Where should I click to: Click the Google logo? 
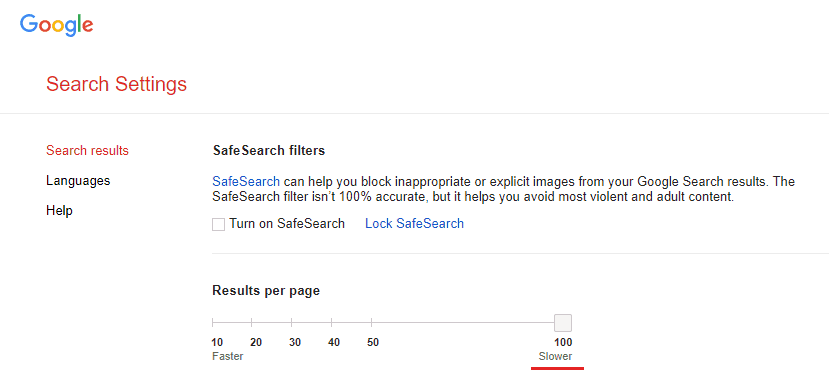57,25
